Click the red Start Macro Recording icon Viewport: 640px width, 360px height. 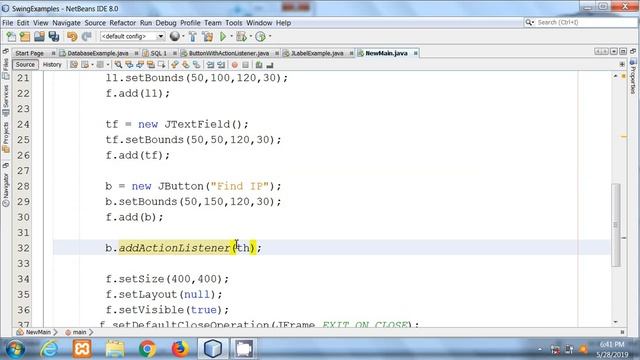[x=234, y=64]
